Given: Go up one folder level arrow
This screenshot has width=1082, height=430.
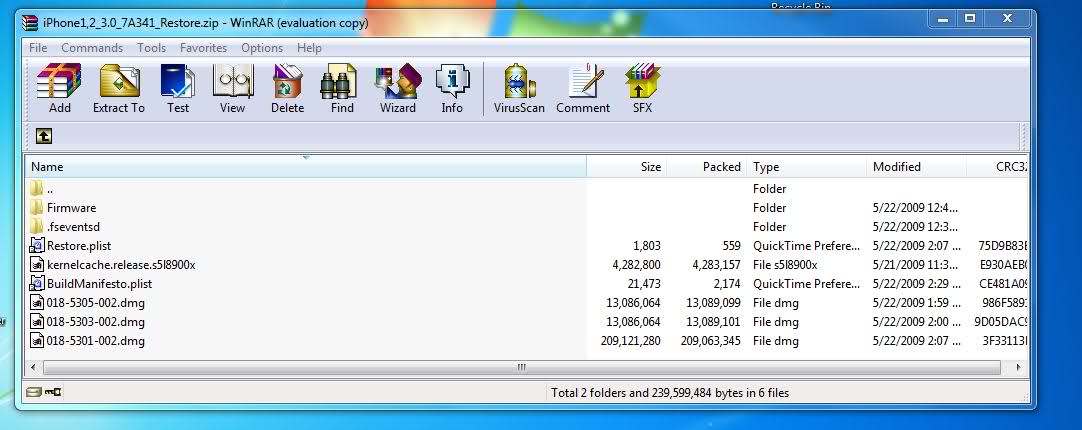Looking at the screenshot, I should 43,136.
